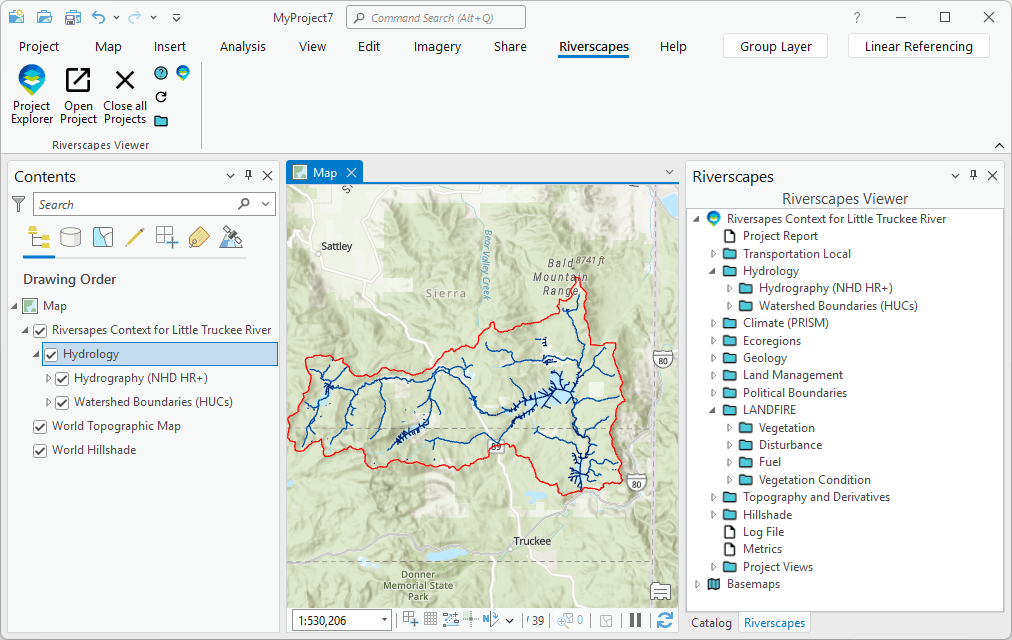The height and width of the screenshot is (640, 1012).
Task: Switch to the Catalog pane tab
Action: (x=712, y=623)
